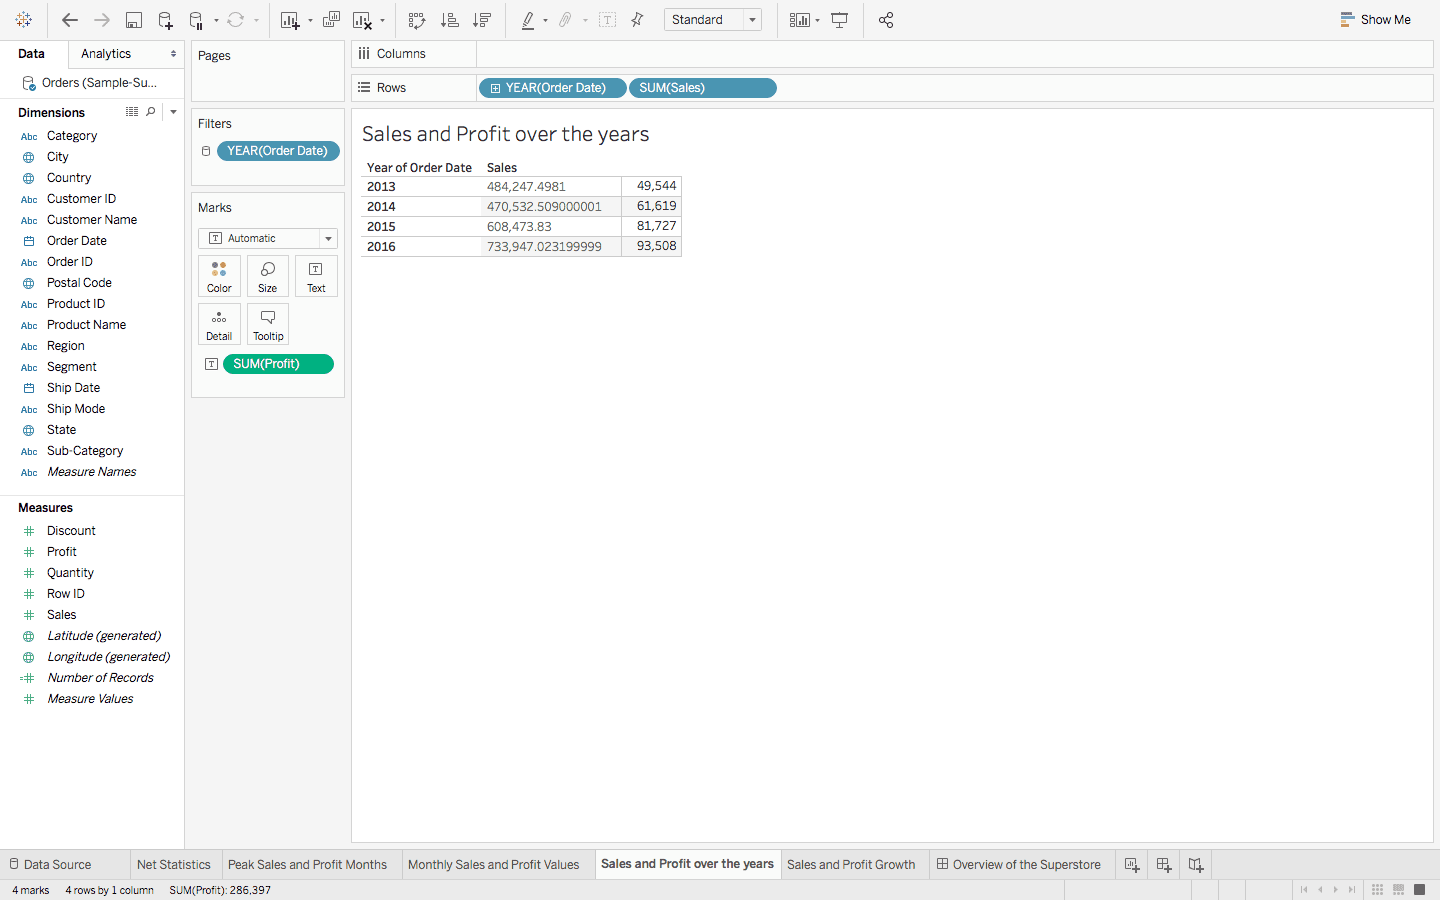Click the New worksheet icon in tab bar
The image size is (1440, 900).
click(1131, 865)
